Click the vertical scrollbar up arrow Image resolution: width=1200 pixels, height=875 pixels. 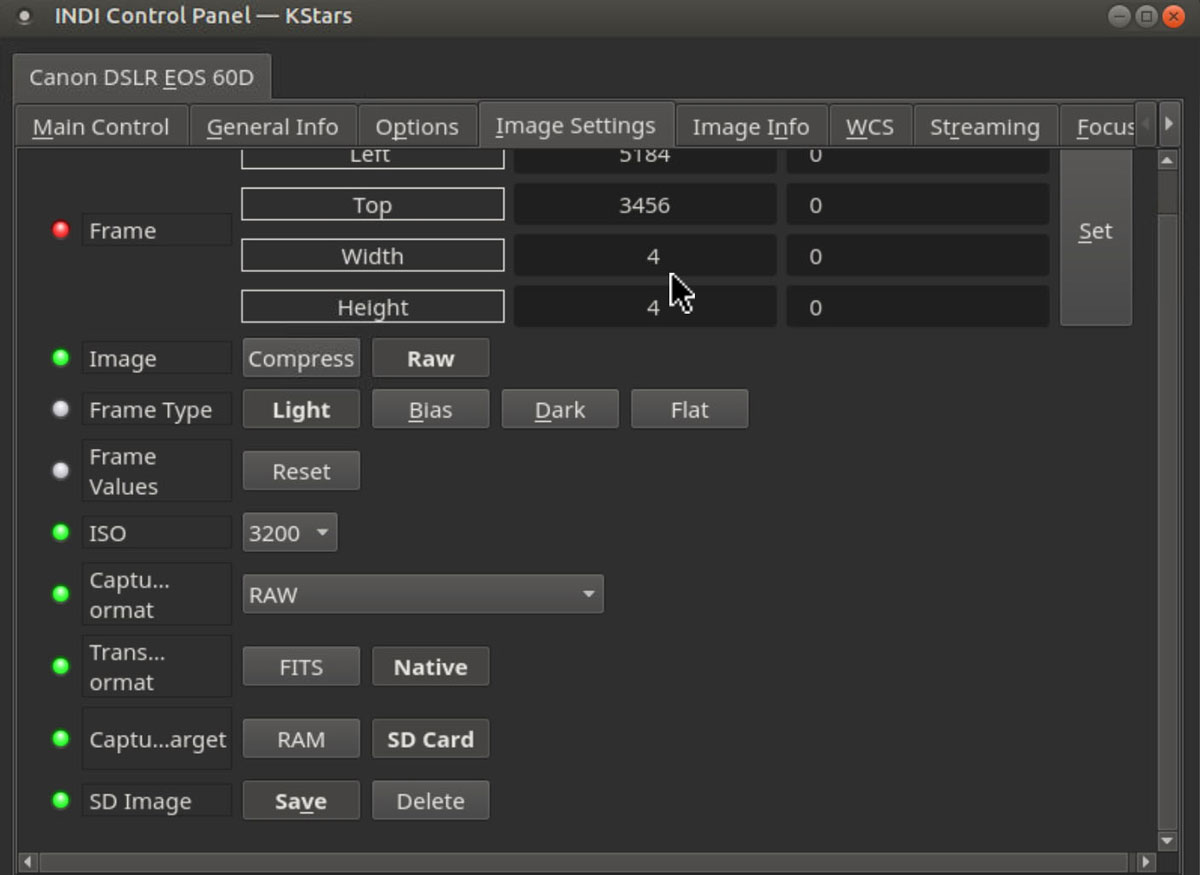pyautogui.click(x=1167, y=160)
